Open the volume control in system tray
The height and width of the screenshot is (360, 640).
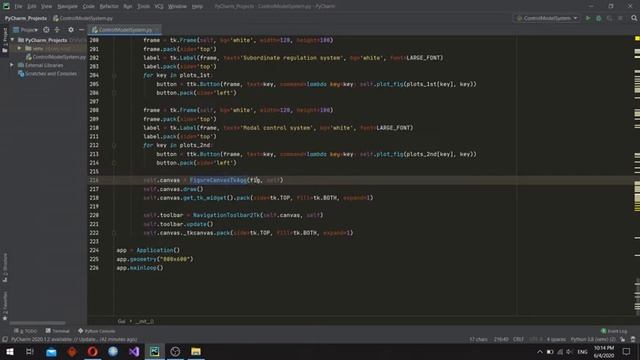coord(569,351)
